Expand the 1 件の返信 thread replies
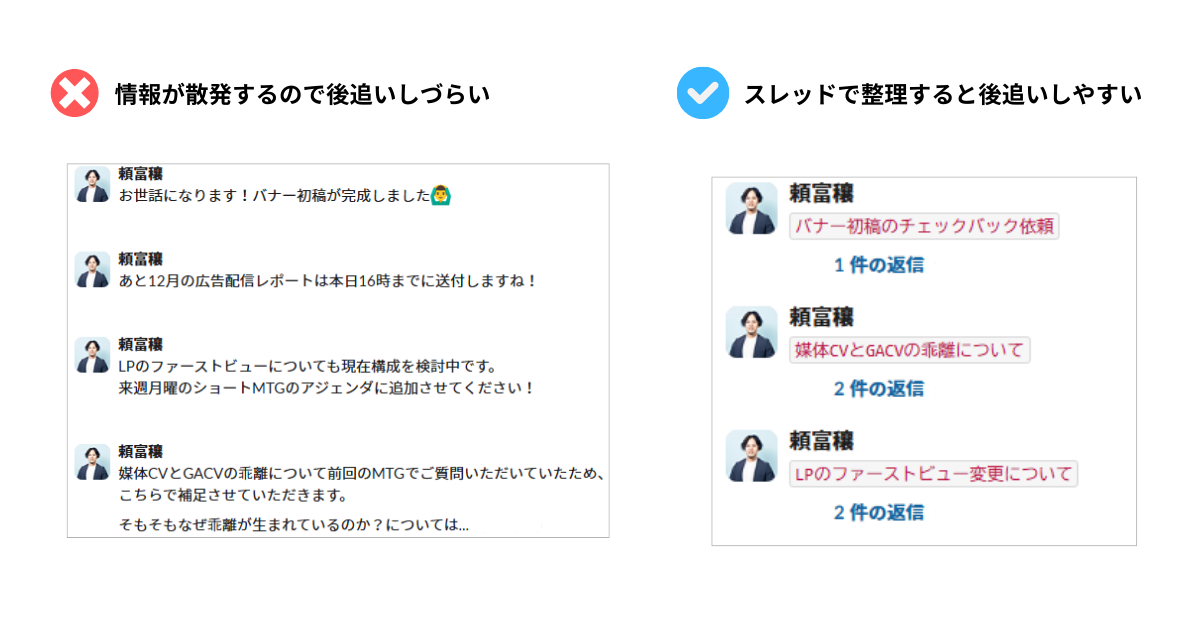Screen dimensions: 1200x628 [x=879, y=265]
